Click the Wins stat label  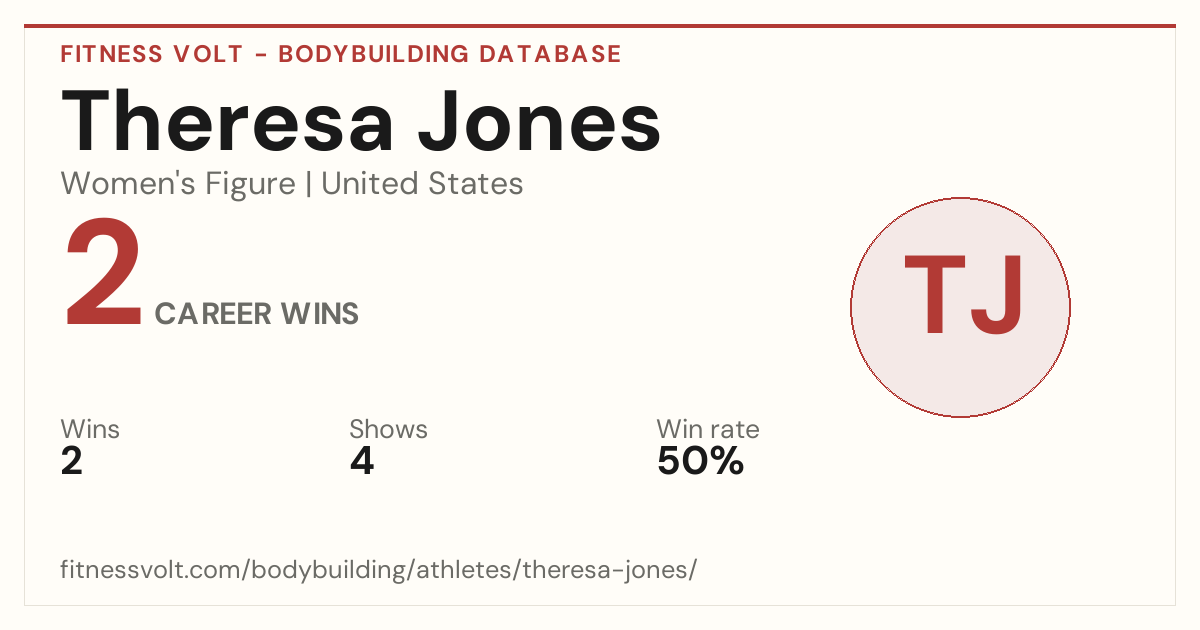pyautogui.click(x=90, y=429)
